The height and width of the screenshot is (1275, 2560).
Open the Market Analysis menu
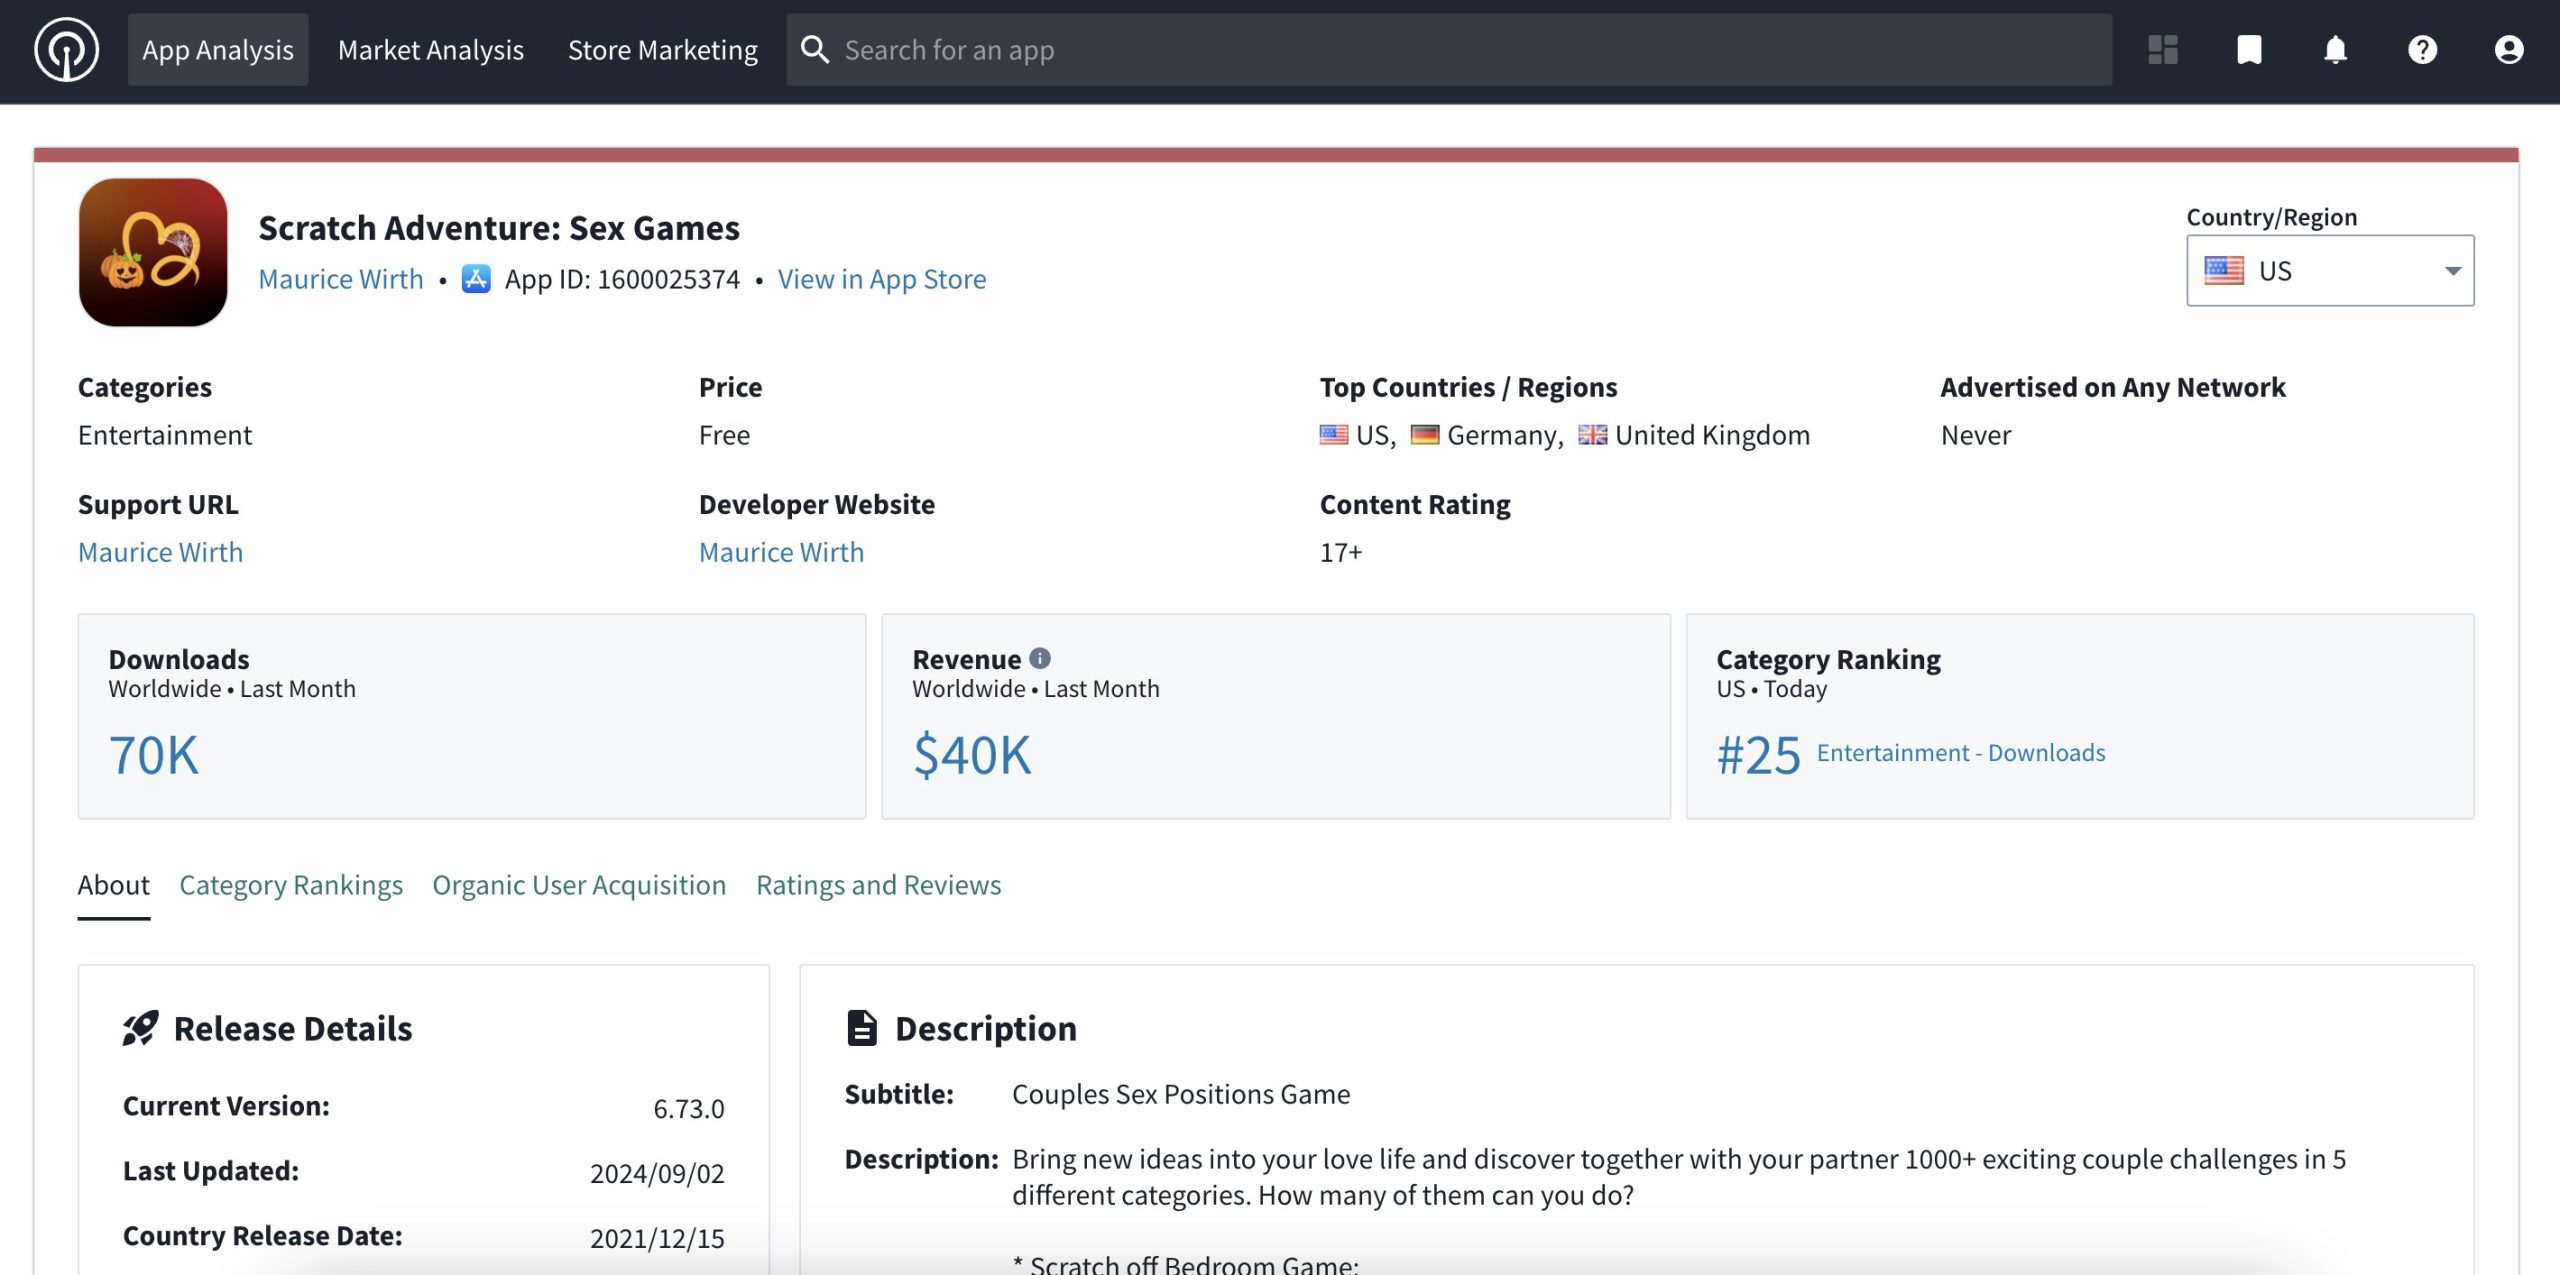coord(430,50)
